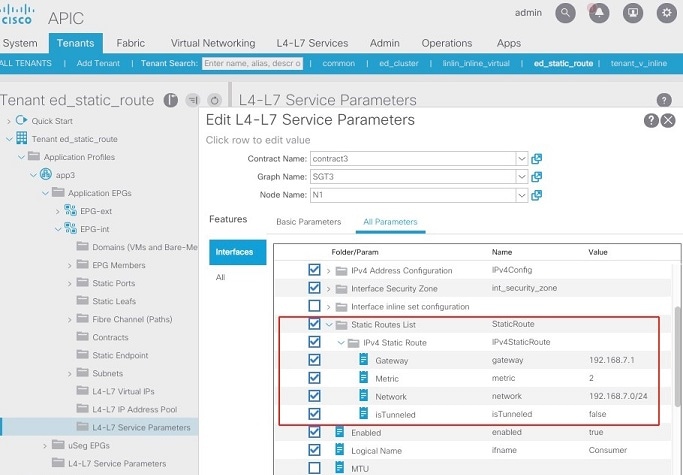The height and width of the screenshot is (475, 683).
Task: Click the Tenant Search input field
Action: (252, 63)
